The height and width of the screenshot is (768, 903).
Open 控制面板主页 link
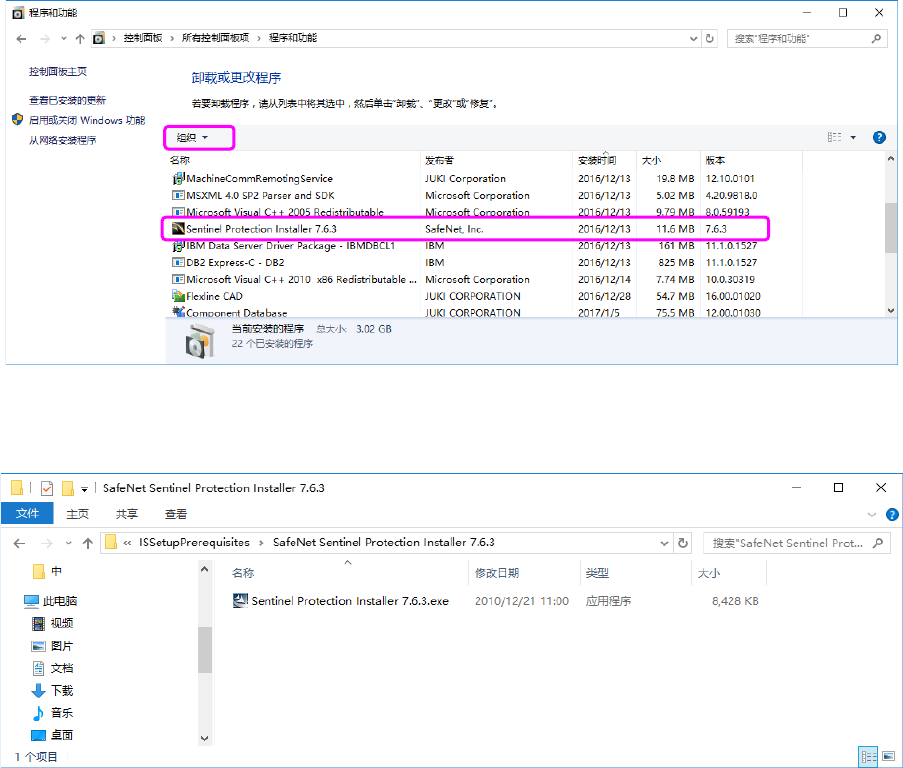58,71
